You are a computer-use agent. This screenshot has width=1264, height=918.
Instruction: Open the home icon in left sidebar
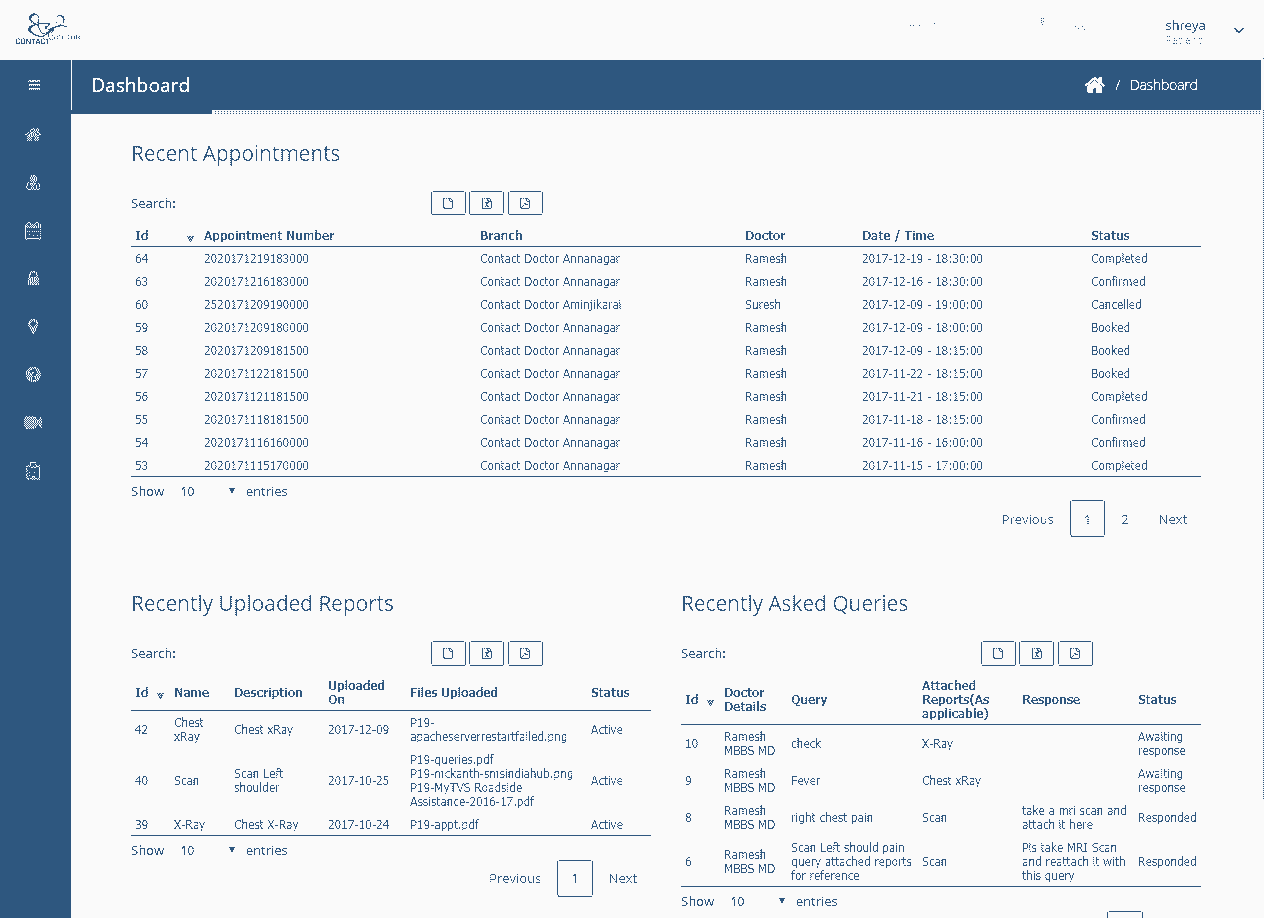pos(33,135)
